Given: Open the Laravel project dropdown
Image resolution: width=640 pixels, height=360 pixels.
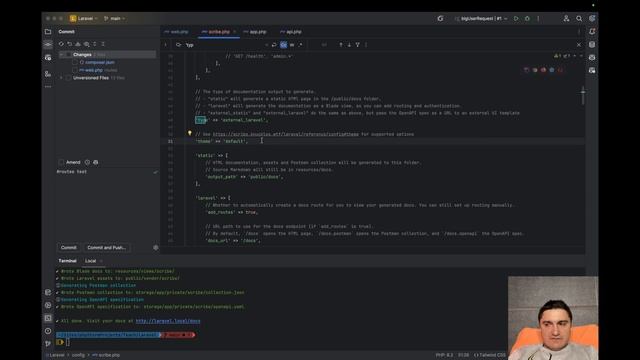Looking at the screenshot, I should 84,18.
